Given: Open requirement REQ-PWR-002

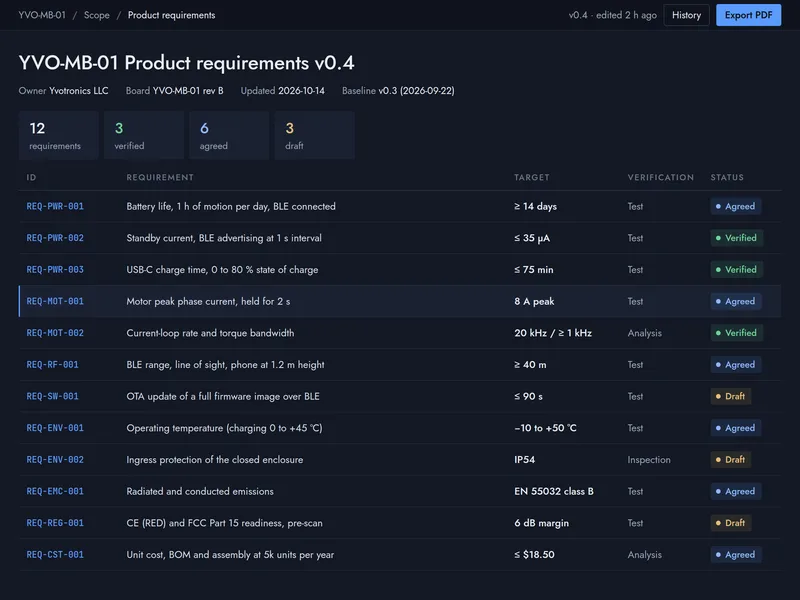Looking at the screenshot, I should (x=55, y=238).
